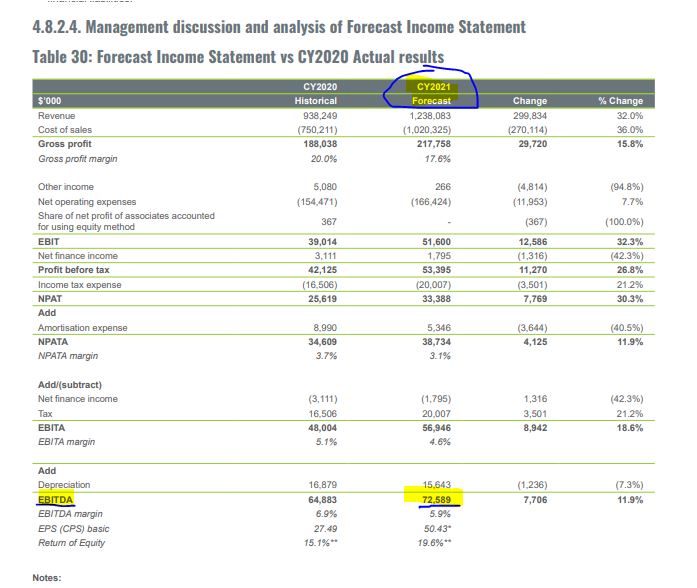Select the Cost of sales label

coord(65,130)
